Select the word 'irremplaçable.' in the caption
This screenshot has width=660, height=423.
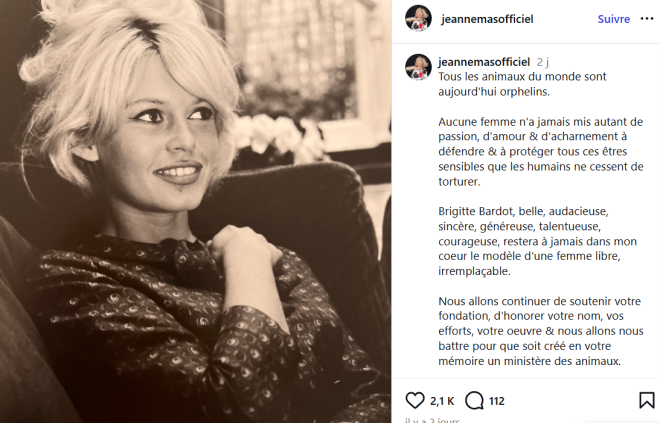tap(474, 271)
